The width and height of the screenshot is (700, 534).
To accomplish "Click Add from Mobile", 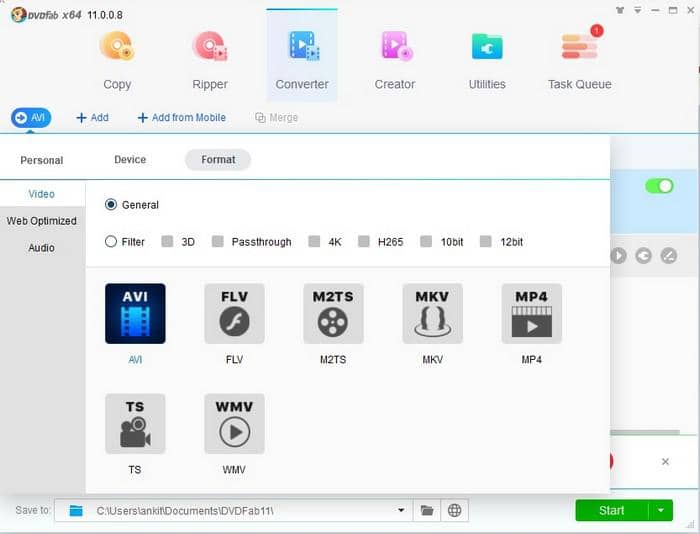I will 182,117.
